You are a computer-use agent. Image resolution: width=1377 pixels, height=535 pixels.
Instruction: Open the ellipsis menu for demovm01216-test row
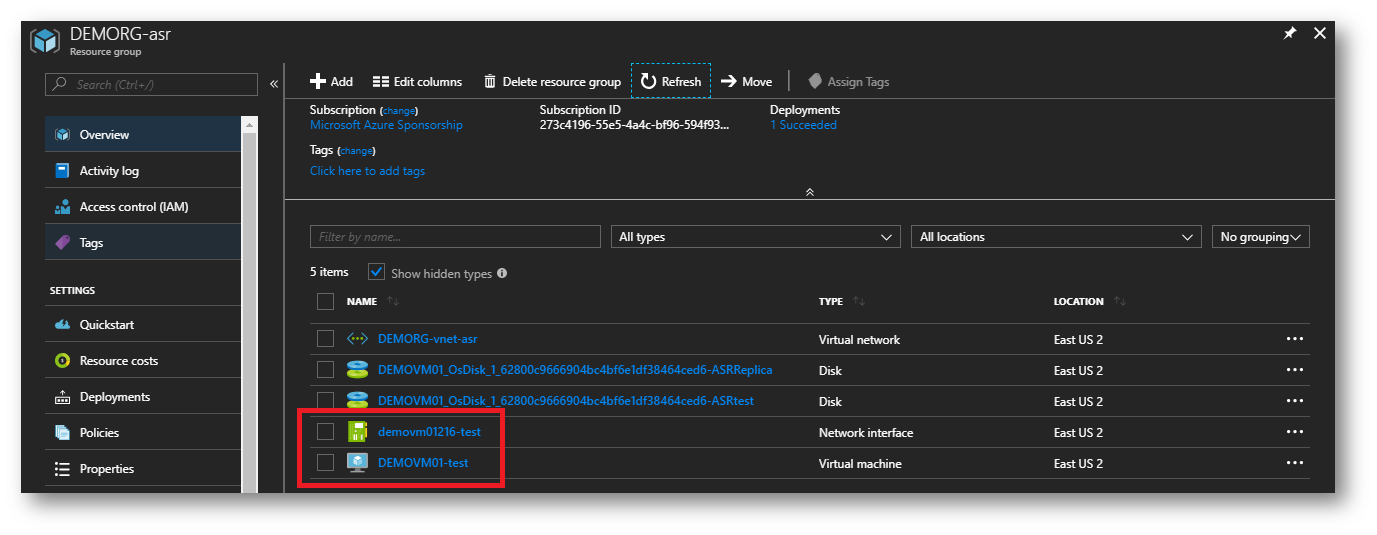pyautogui.click(x=1295, y=432)
